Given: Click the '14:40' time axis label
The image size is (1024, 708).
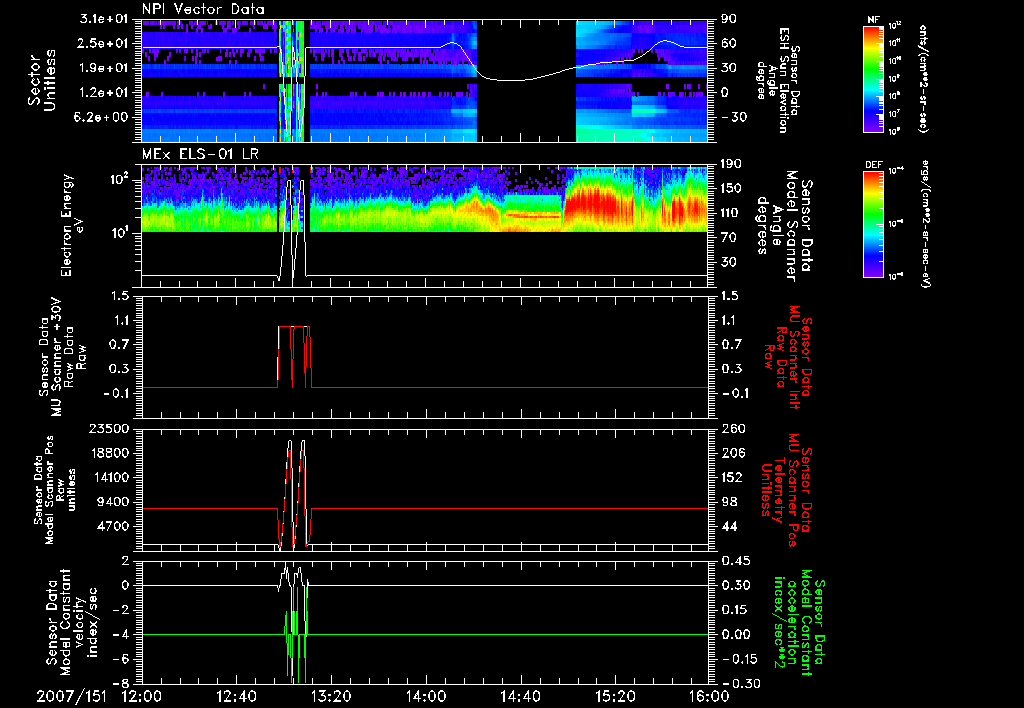Looking at the screenshot, I should [x=520, y=696].
